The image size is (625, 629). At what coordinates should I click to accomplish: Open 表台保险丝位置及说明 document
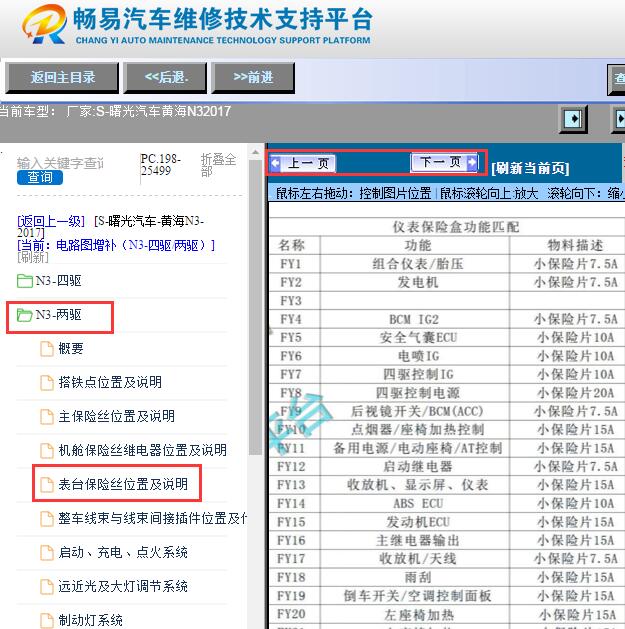tap(123, 484)
